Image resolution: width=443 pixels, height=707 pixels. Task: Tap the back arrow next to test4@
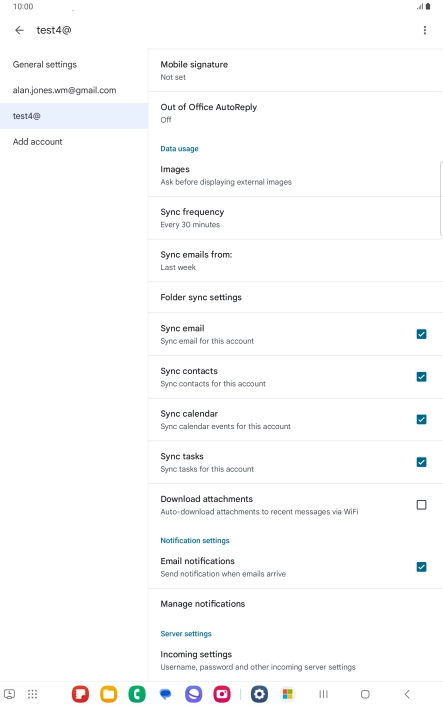(19, 30)
